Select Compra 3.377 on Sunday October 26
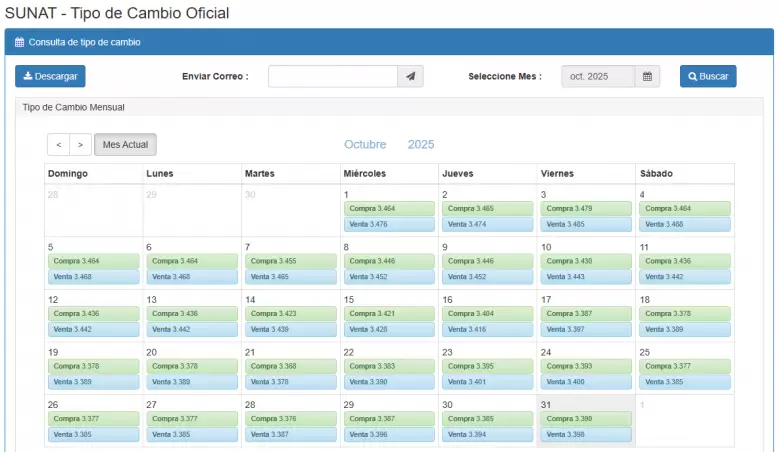This screenshot has height=452, width=780. click(x=94, y=419)
